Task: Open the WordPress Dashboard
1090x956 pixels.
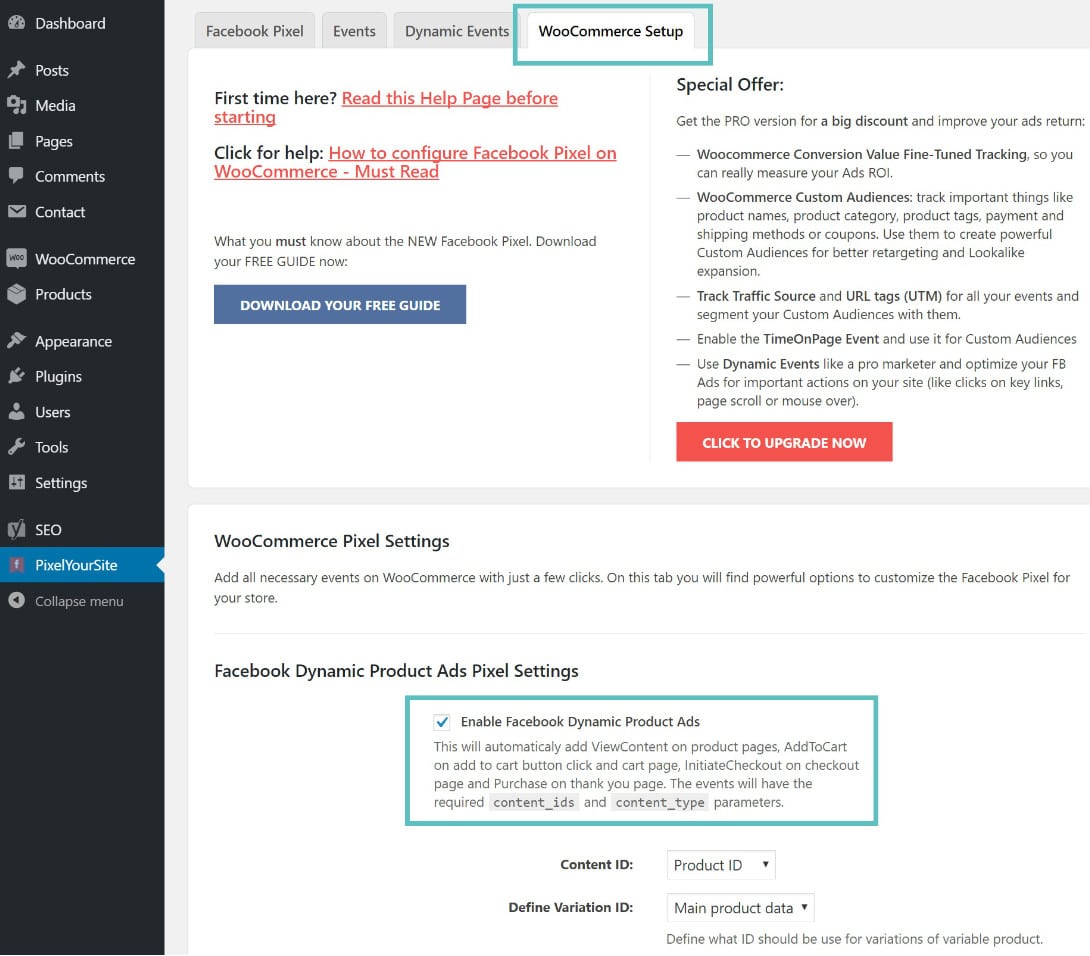Action: [69, 23]
